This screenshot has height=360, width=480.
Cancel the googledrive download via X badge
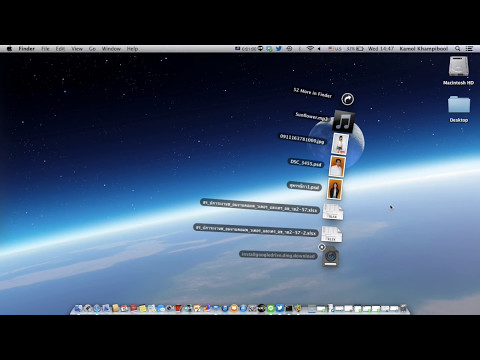click(322, 247)
